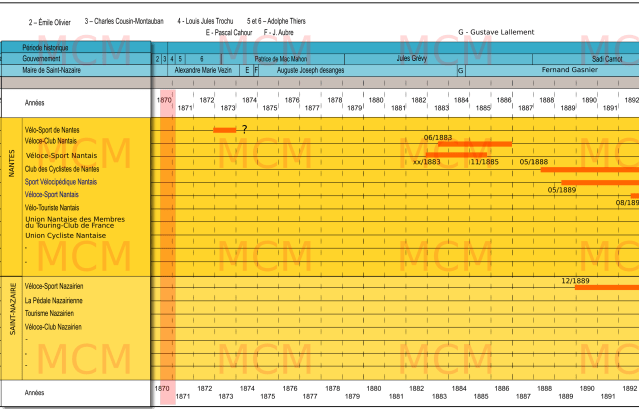639x409 pixels.
Task: Select the Alexandre Marie Vezin mayor cell
Action: click(x=203, y=71)
